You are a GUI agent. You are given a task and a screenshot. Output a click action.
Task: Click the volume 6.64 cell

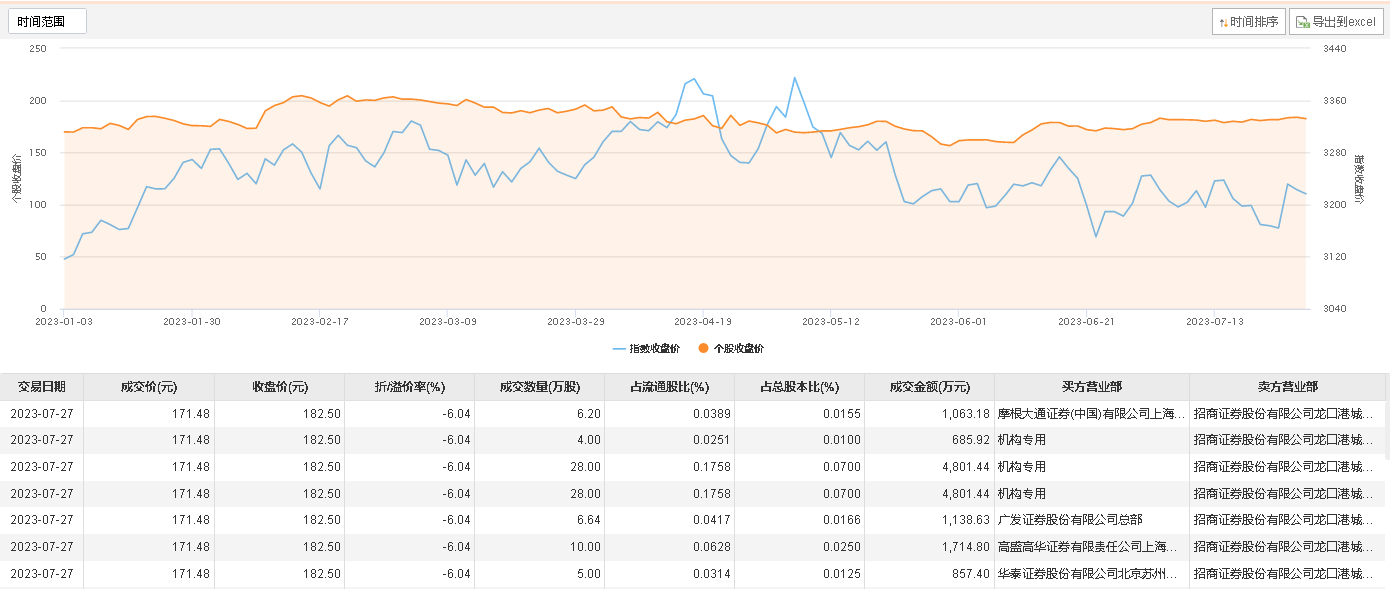(x=540, y=520)
